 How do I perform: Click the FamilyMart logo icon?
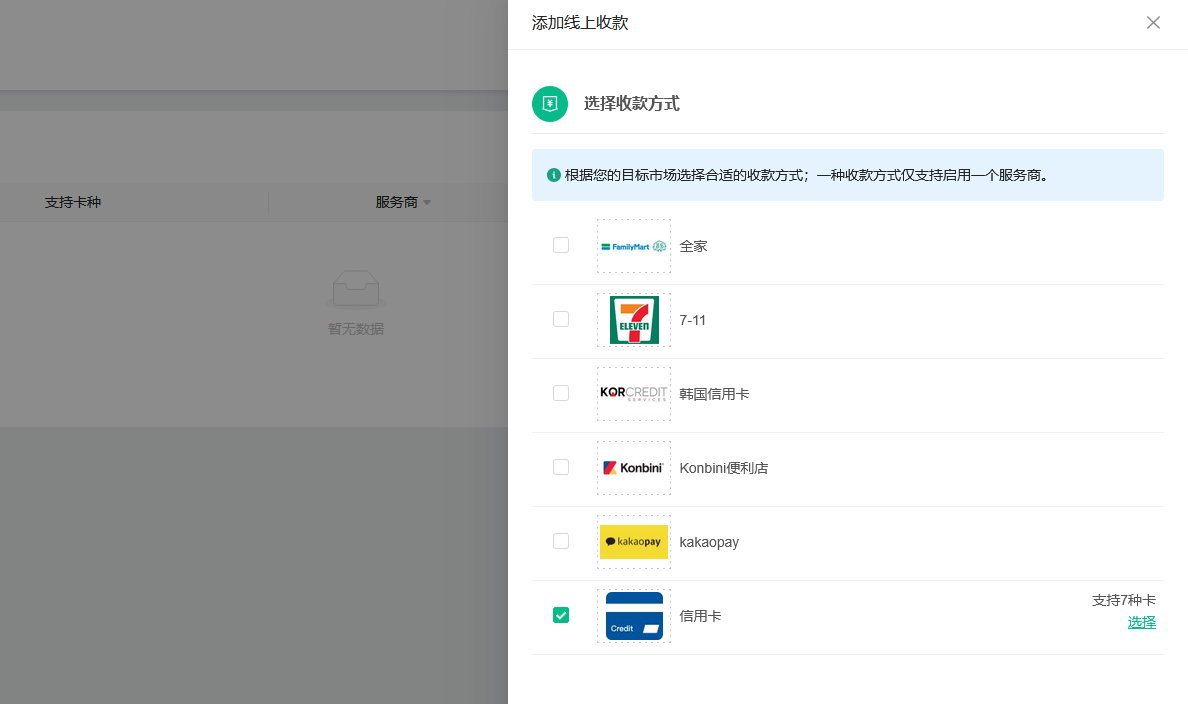(634, 246)
